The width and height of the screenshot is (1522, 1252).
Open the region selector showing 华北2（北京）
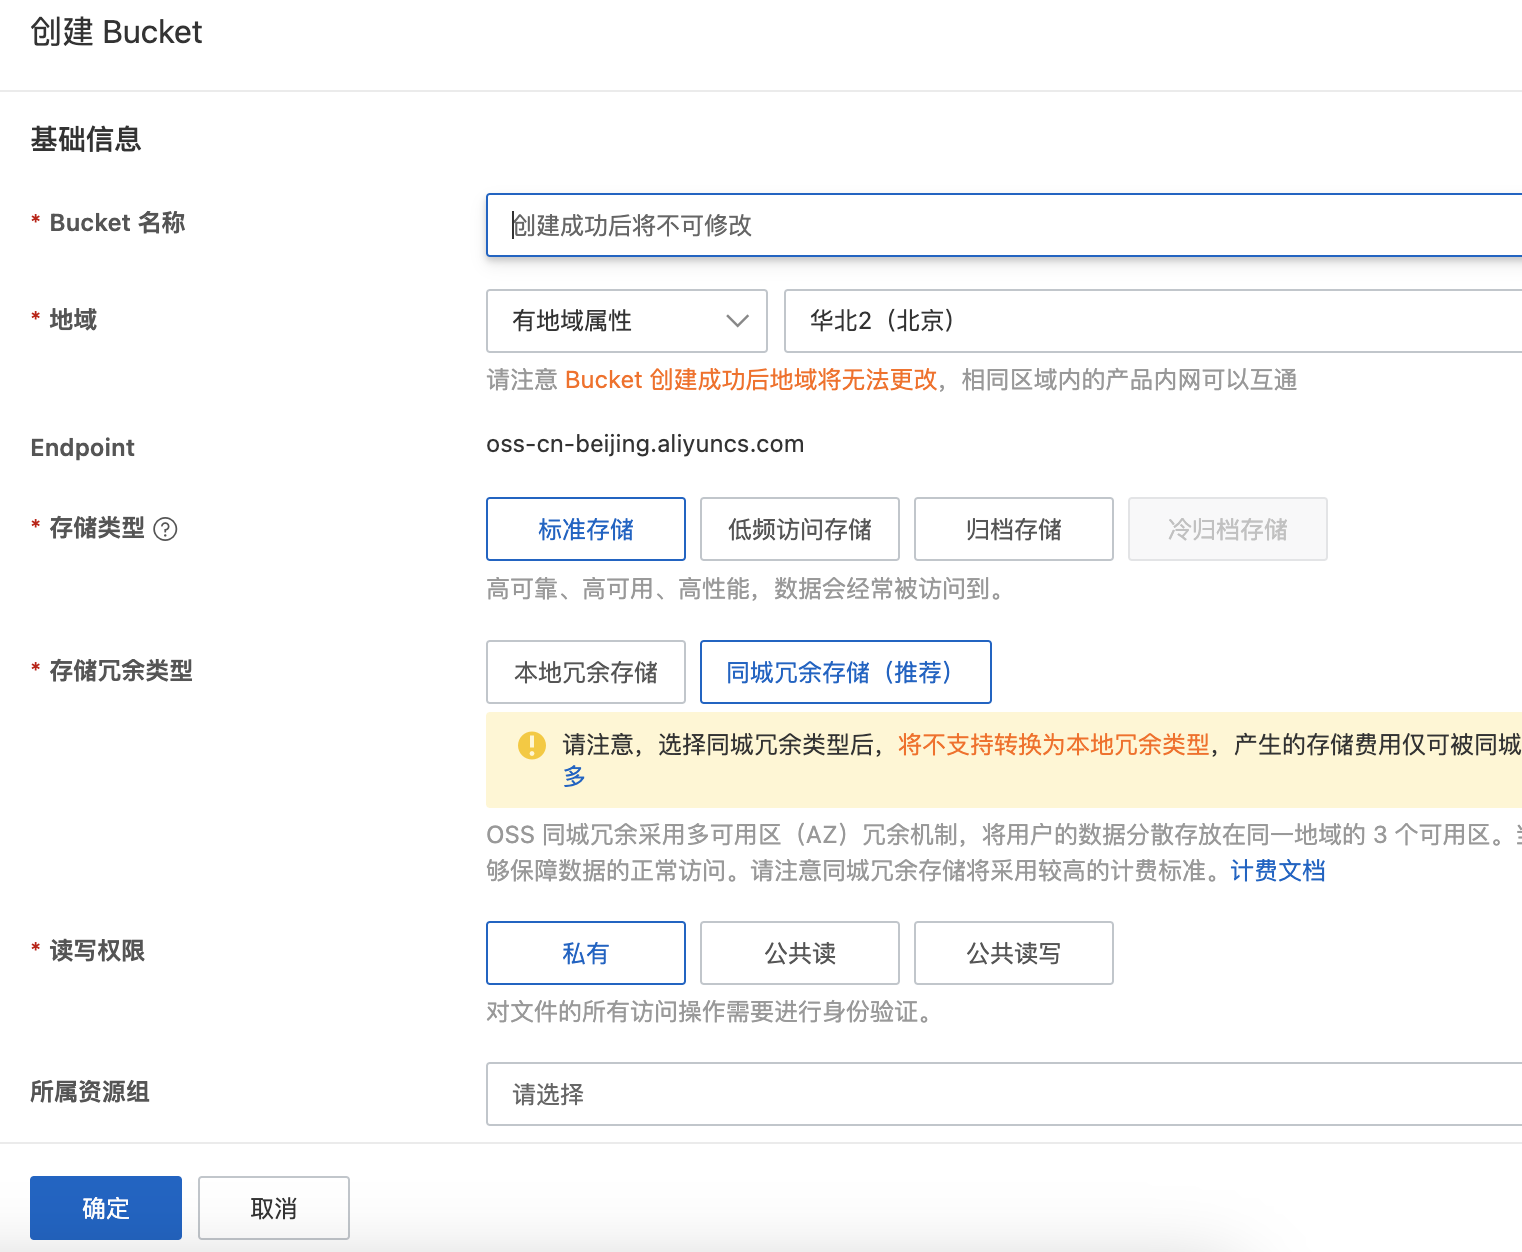[x=1150, y=321]
